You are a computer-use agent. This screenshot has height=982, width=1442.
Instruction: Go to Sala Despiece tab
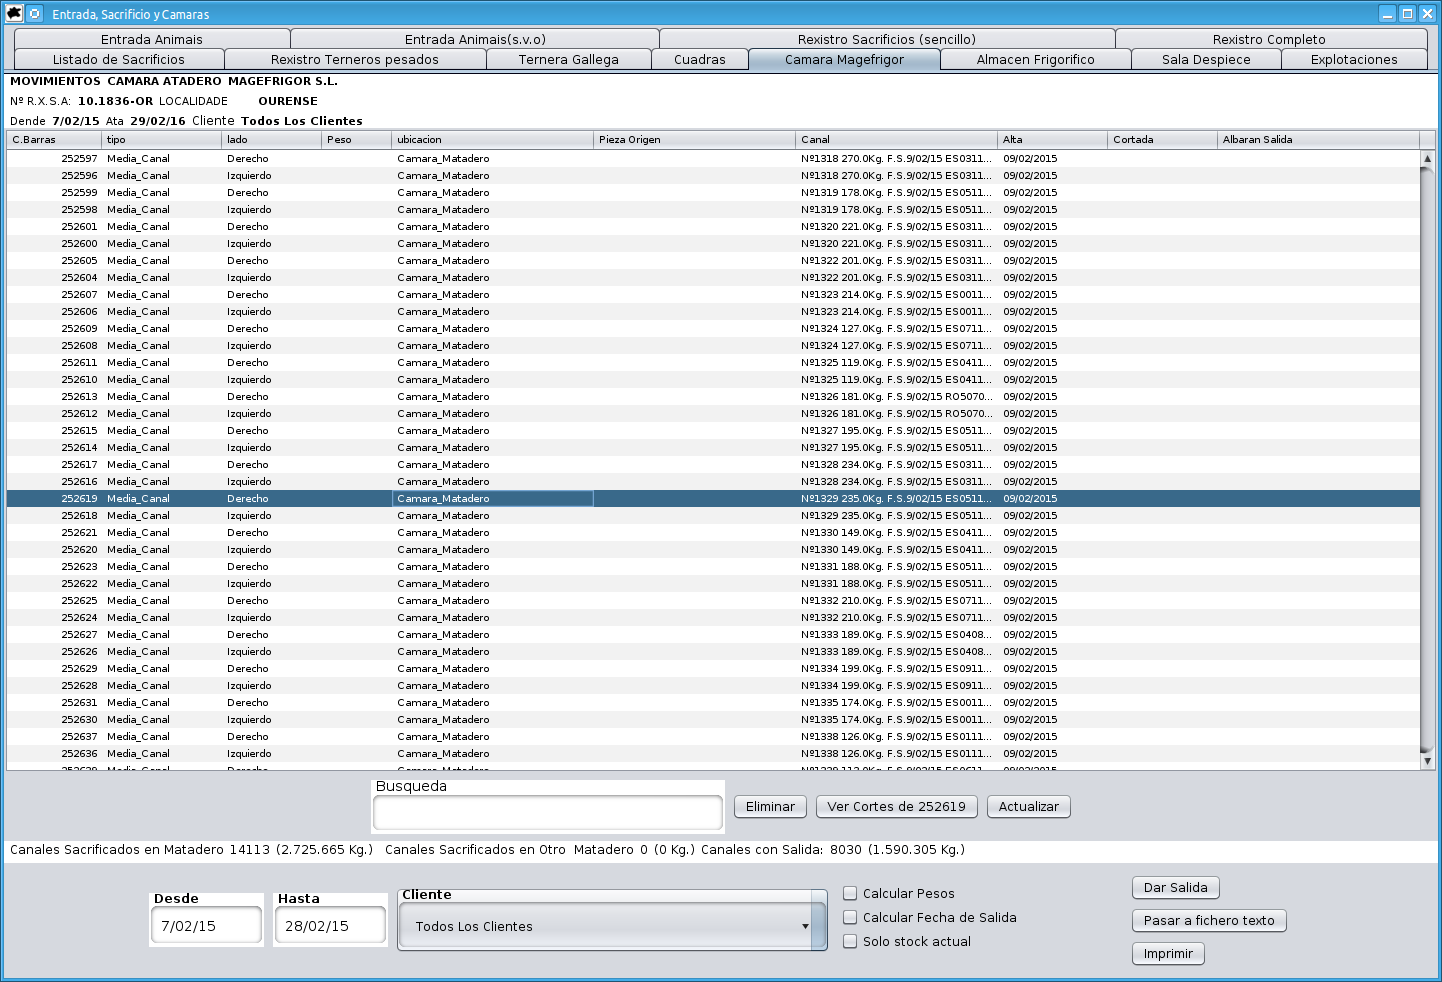pos(1206,59)
